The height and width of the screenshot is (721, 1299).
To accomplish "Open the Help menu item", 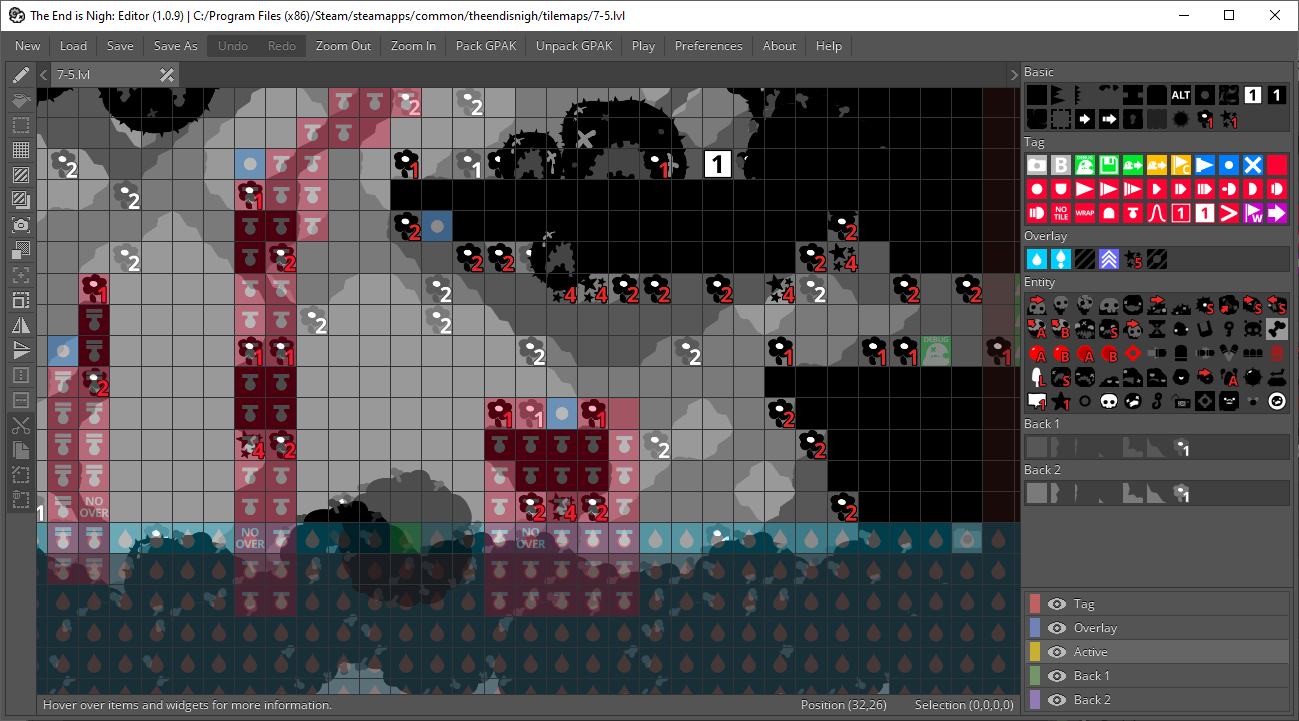I will (828, 46).
